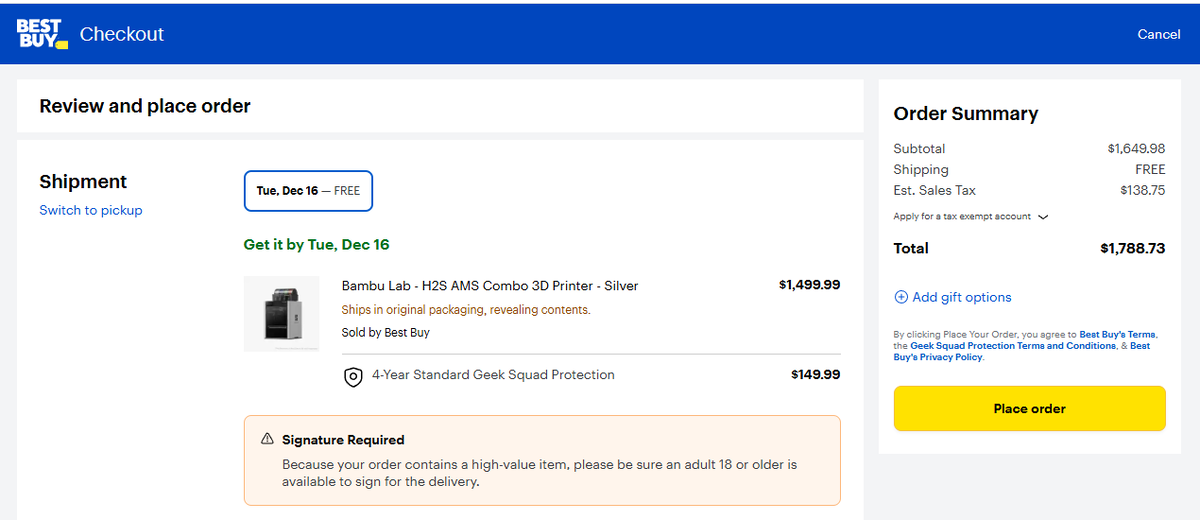Click the Add gift options text link

coord(962,297)
